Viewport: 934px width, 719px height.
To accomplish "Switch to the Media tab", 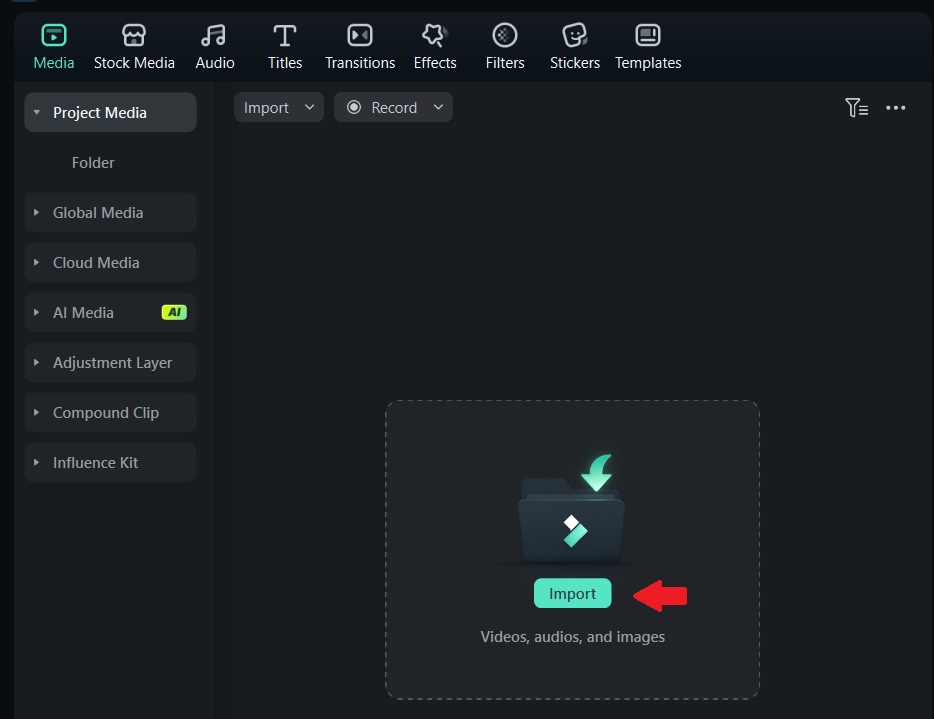I will point(54,46).
